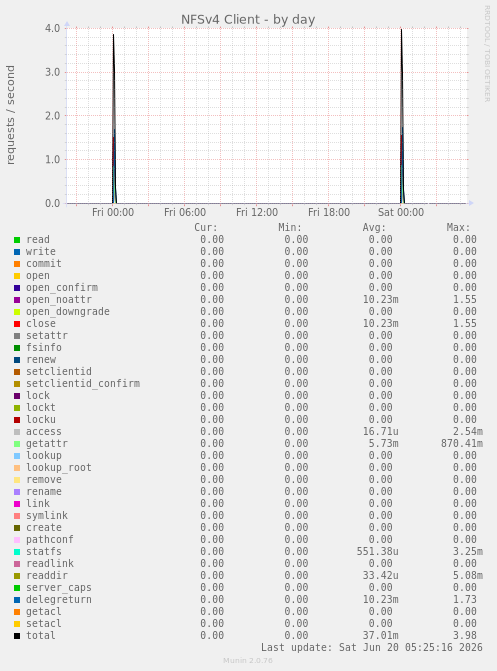Select the pathconf legend label

(50, 540)
